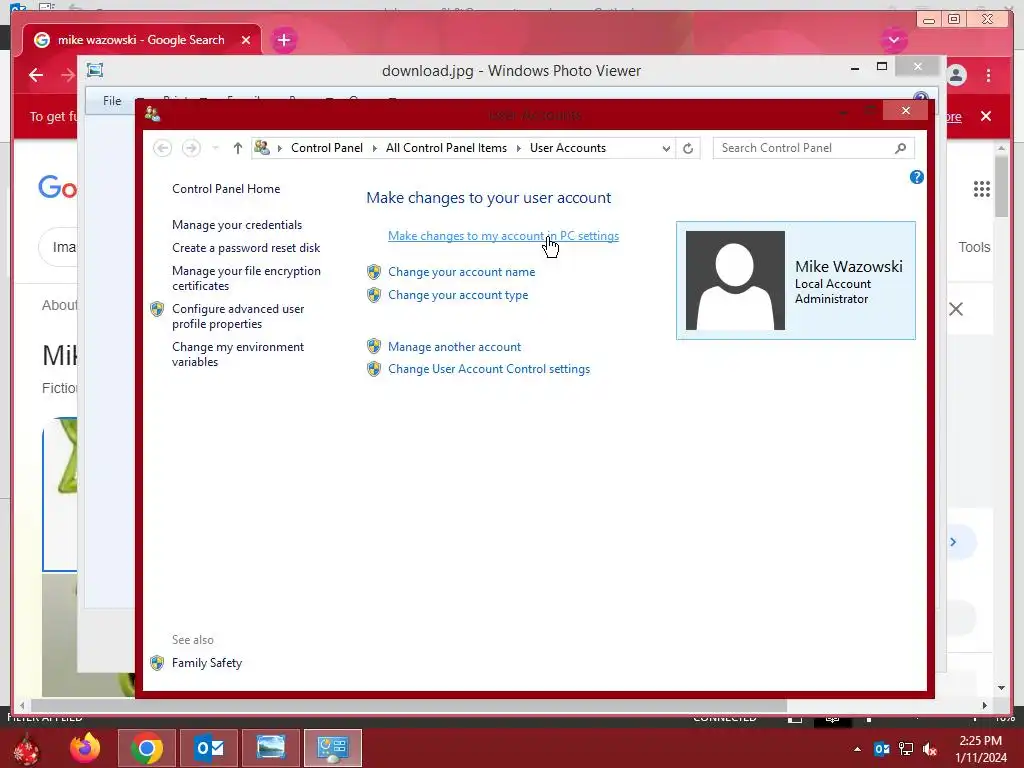The width and height of the screenshot is (1024, 768).
Task: Open Firefox from the taskbar
Action: [x=86, y=748]
